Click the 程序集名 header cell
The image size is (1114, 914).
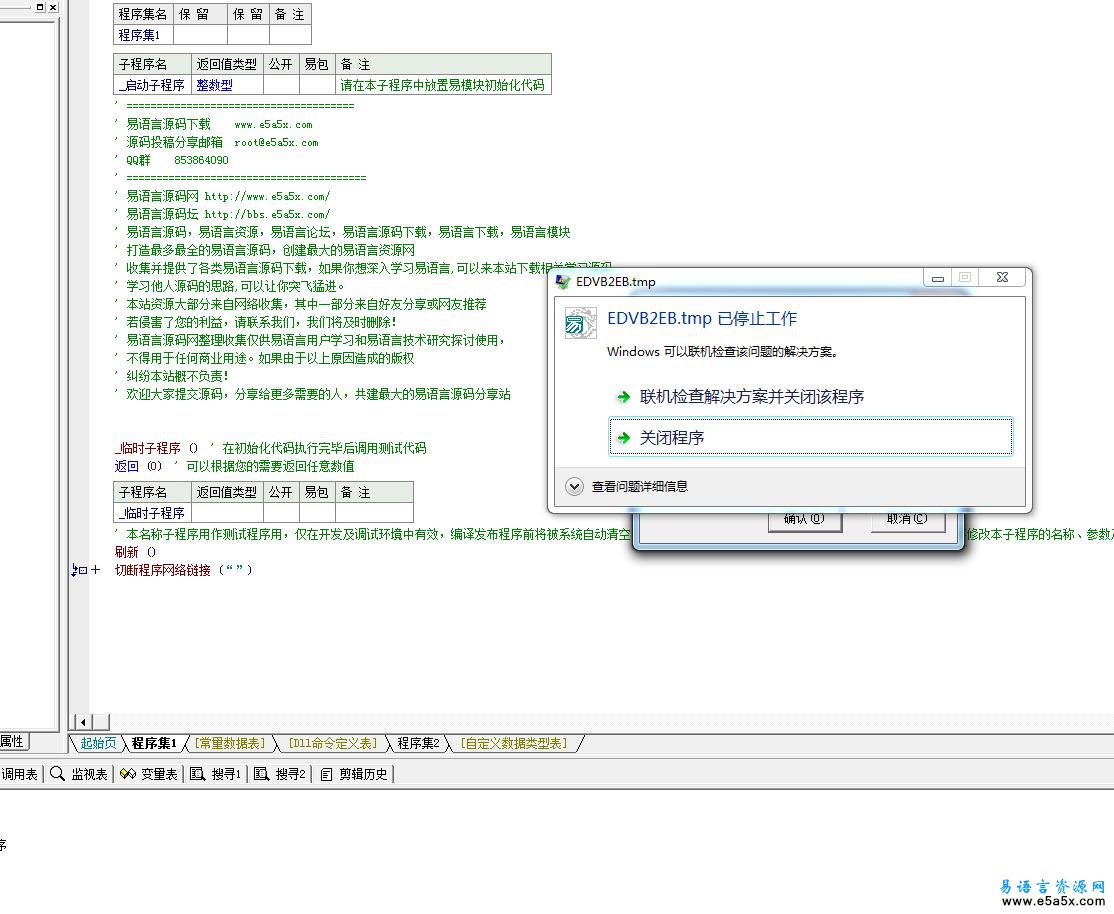point(143,14)
